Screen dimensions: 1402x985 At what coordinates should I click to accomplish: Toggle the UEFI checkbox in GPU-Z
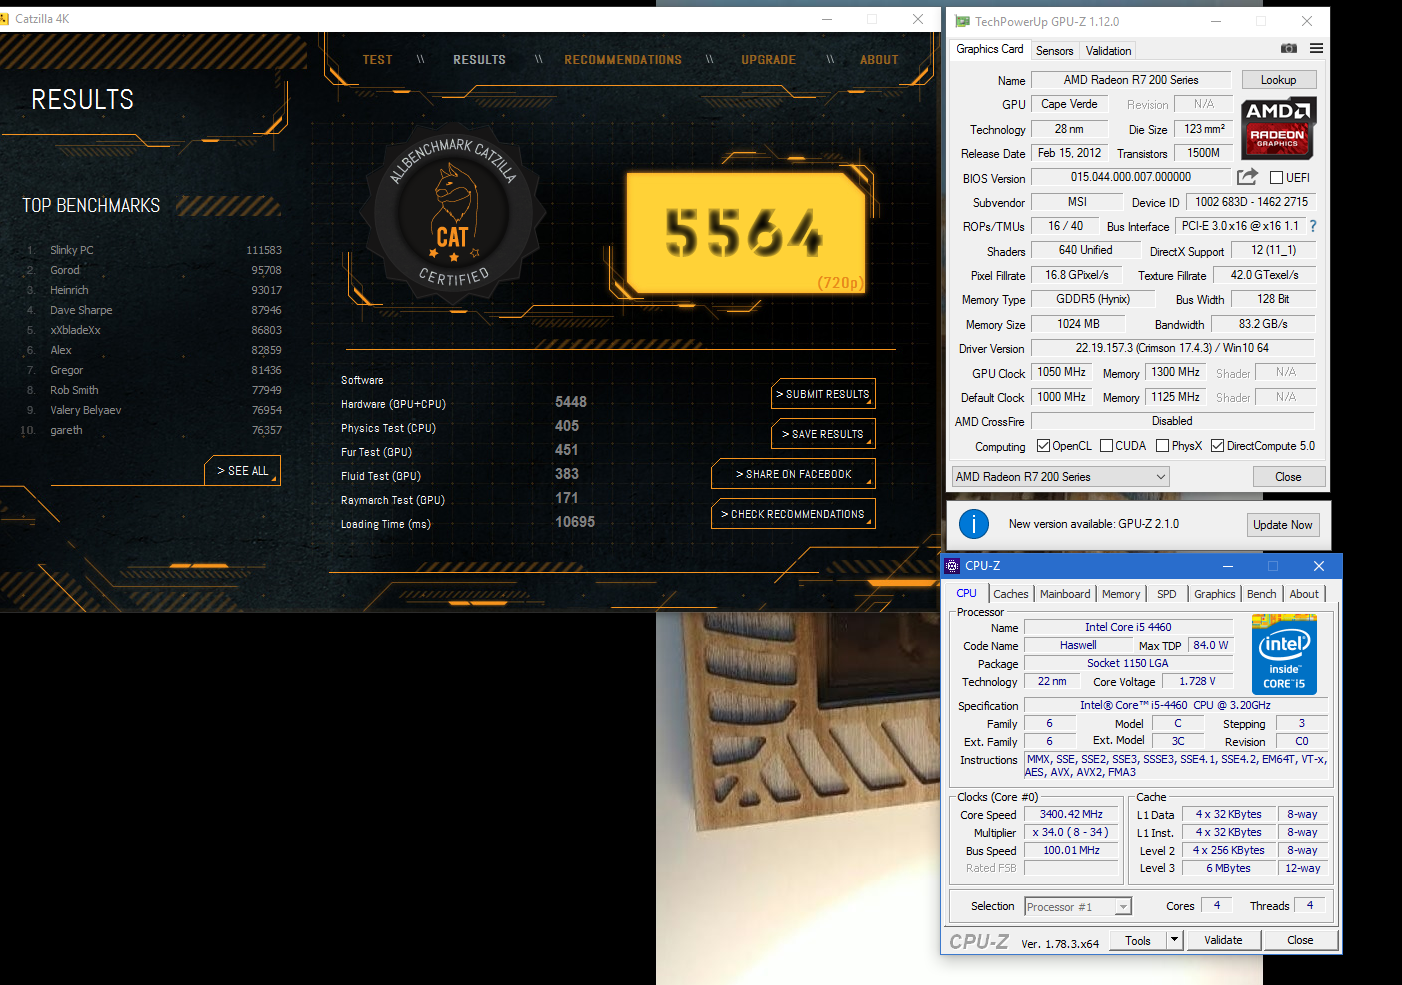point(1276,178)
